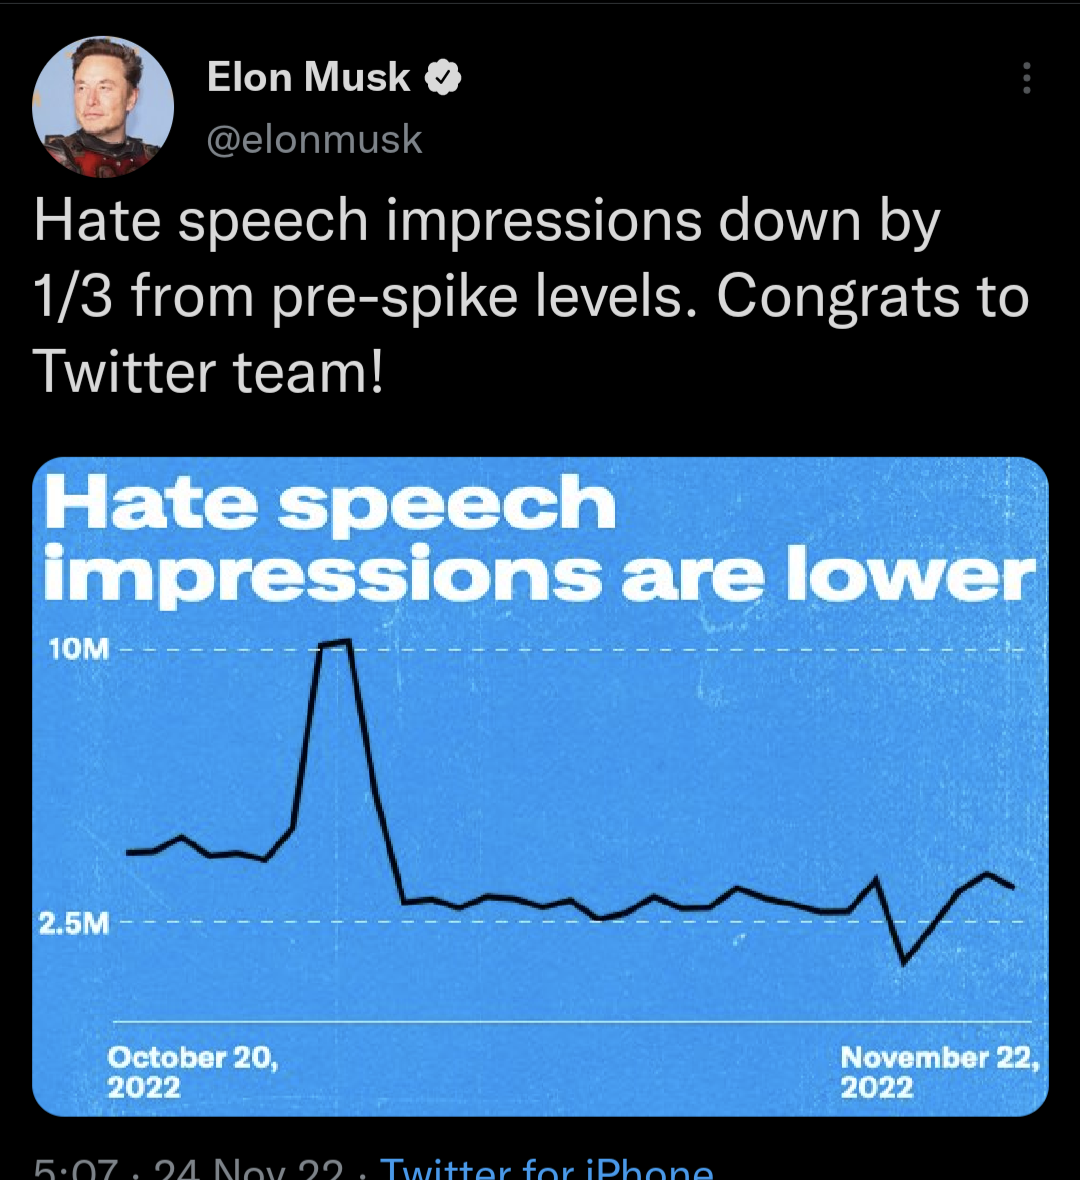The width and height of the screenshot is (1080, 1180).
Task: Click the peak of the chart spike
Action: 334,642
